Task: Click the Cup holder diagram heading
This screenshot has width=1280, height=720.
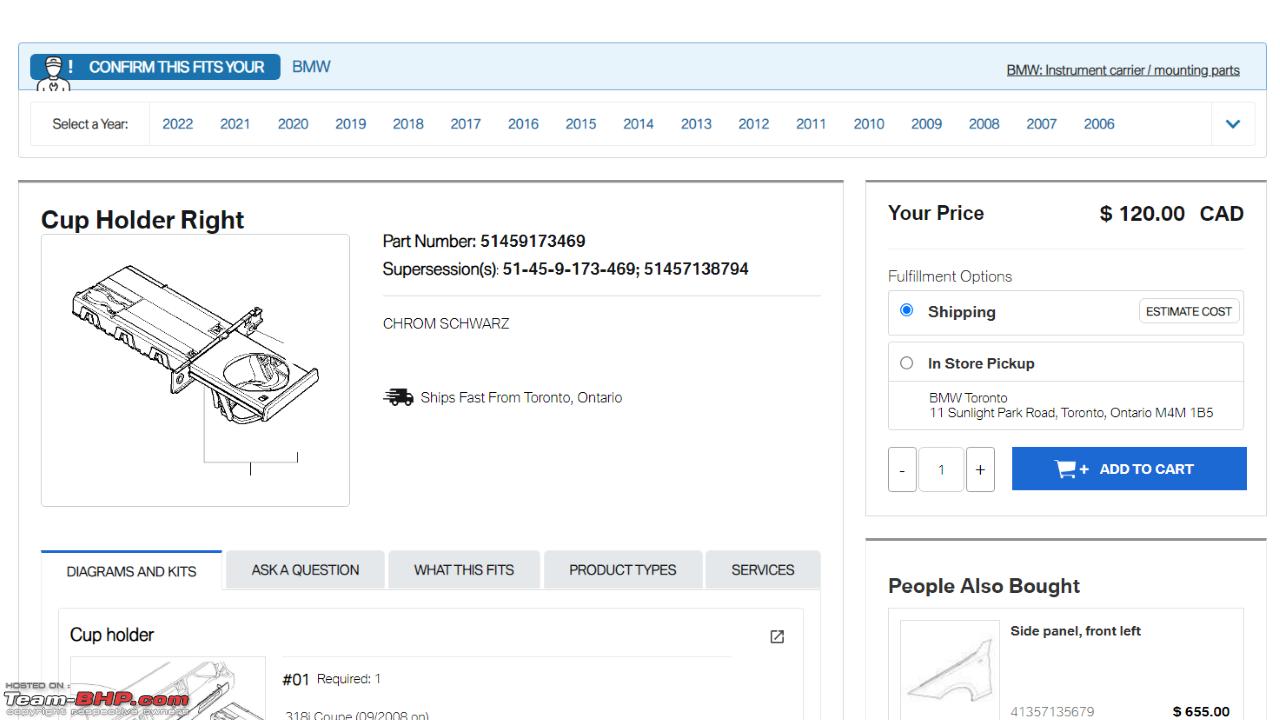Action: [x=112, y=635]
